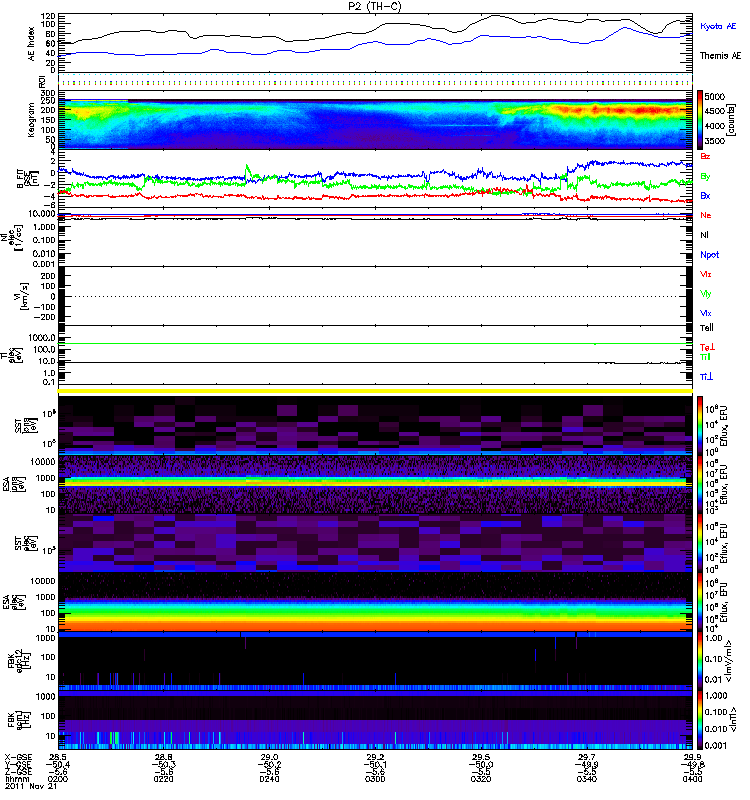This screenshot has height=800, width=750.
Task: Pick the Keogram counts color bar
Action: [700, 120]
